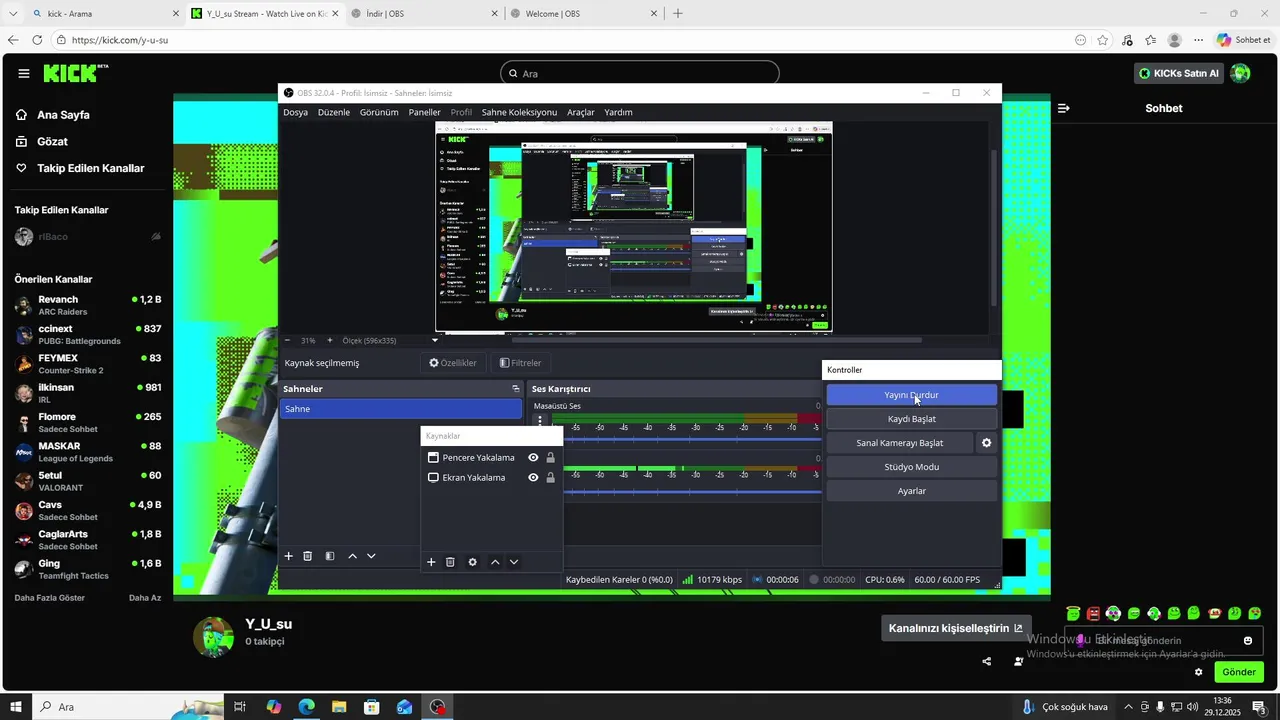Open Revanch channel in recommended list
Image resolution: width=1280 pixels, height=720 pixels.
88,305
